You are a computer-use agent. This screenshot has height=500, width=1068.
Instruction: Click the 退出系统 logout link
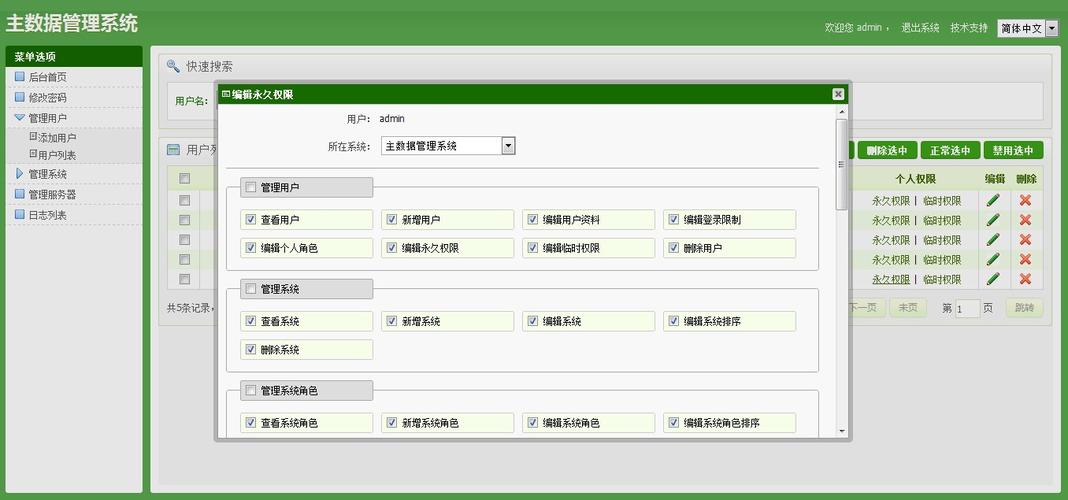point(920,28)
